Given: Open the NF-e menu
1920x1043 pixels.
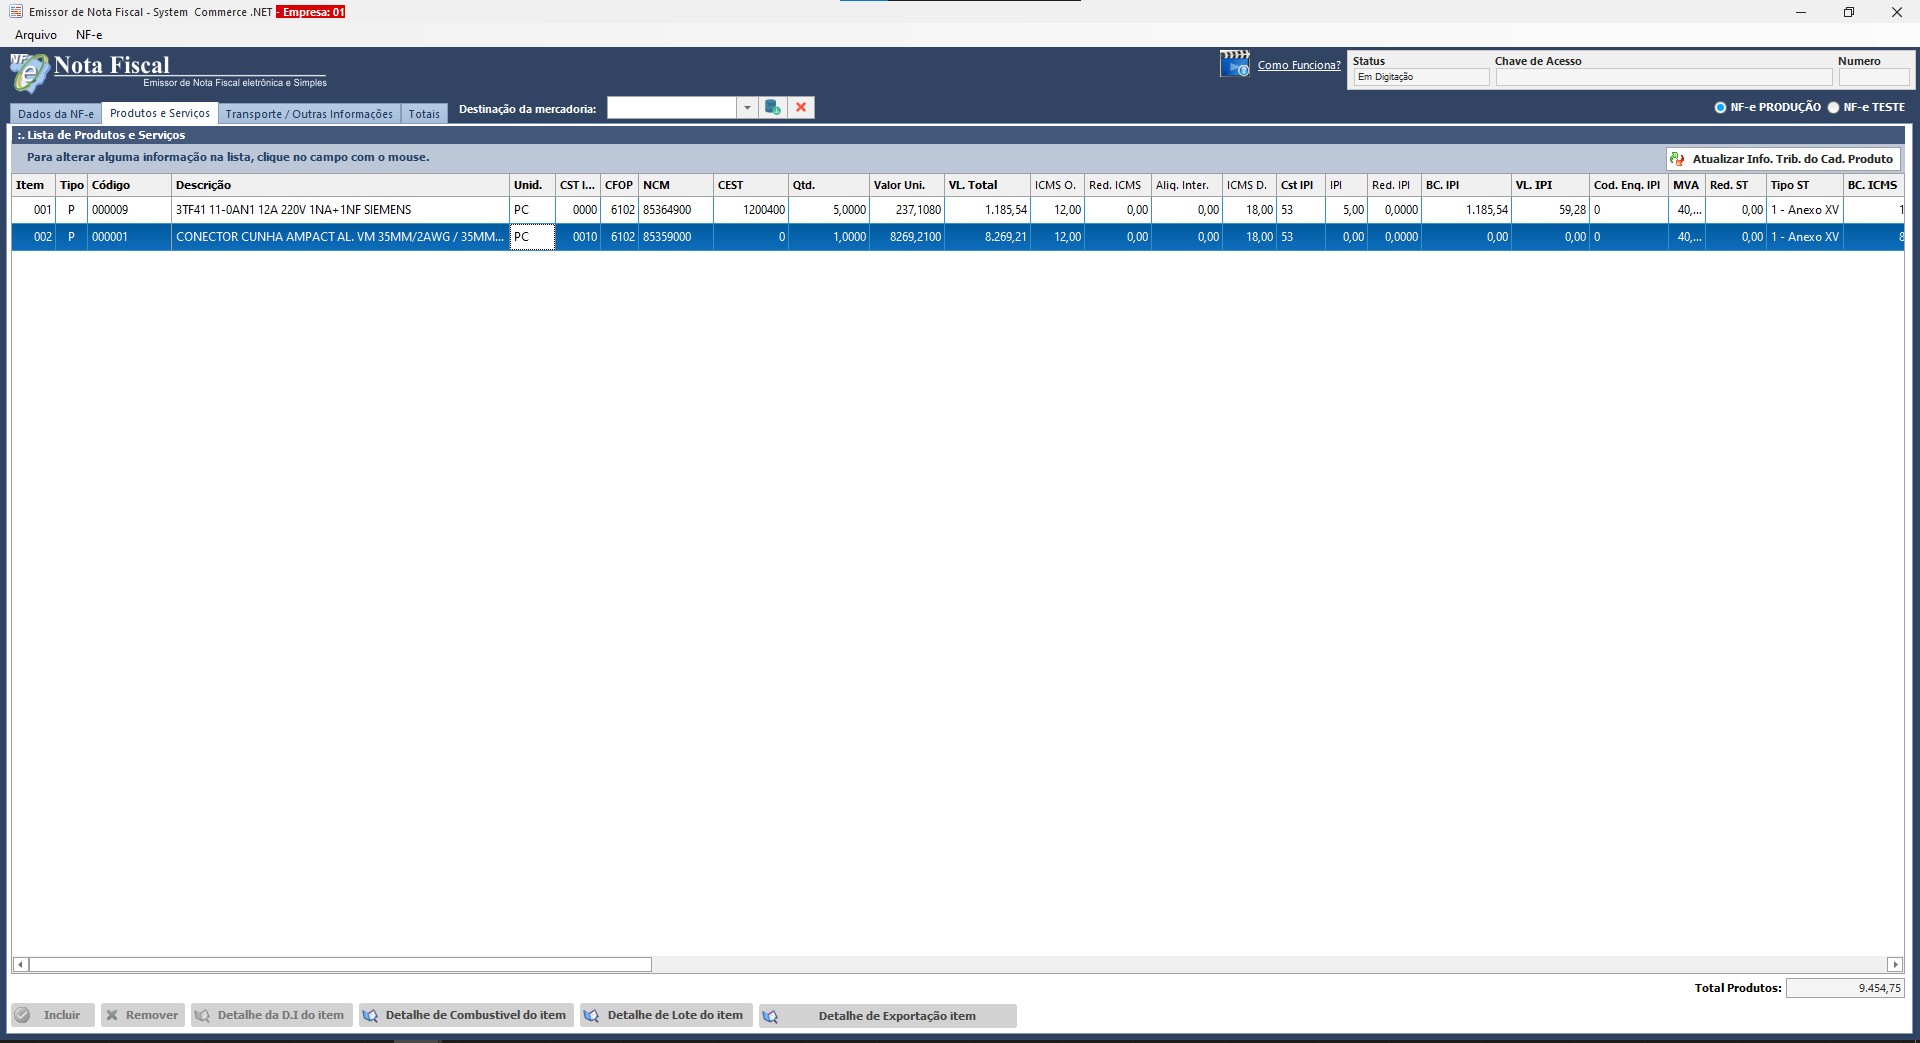Looking at the screenshot, I should pyautogui.click(x=89, y=35).
